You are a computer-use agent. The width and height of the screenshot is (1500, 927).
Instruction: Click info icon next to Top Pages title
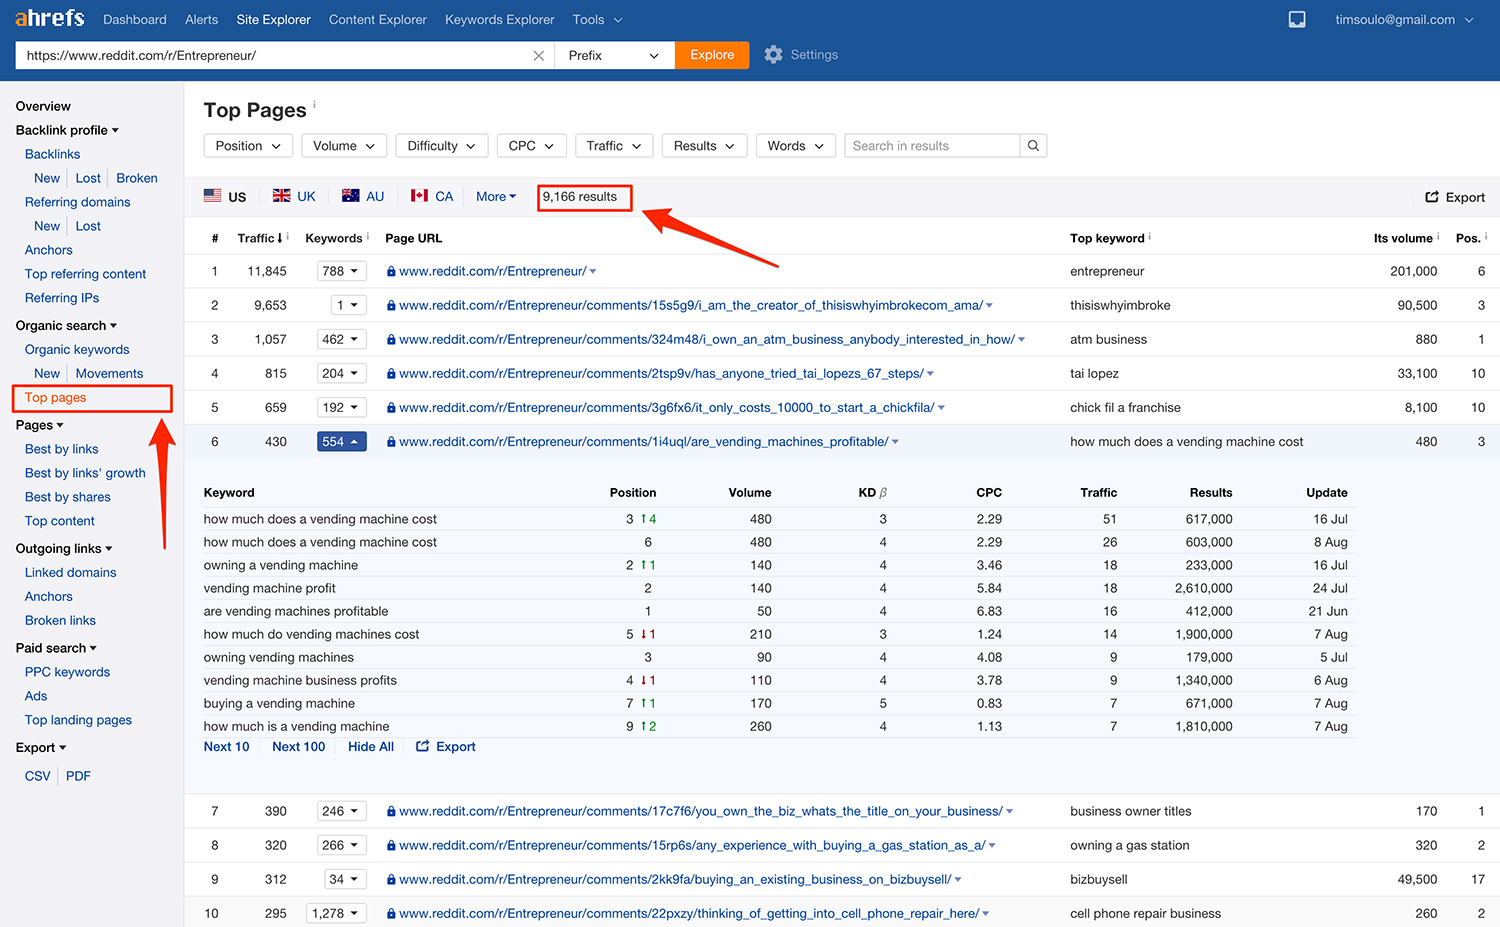click(x=314, y=103)
